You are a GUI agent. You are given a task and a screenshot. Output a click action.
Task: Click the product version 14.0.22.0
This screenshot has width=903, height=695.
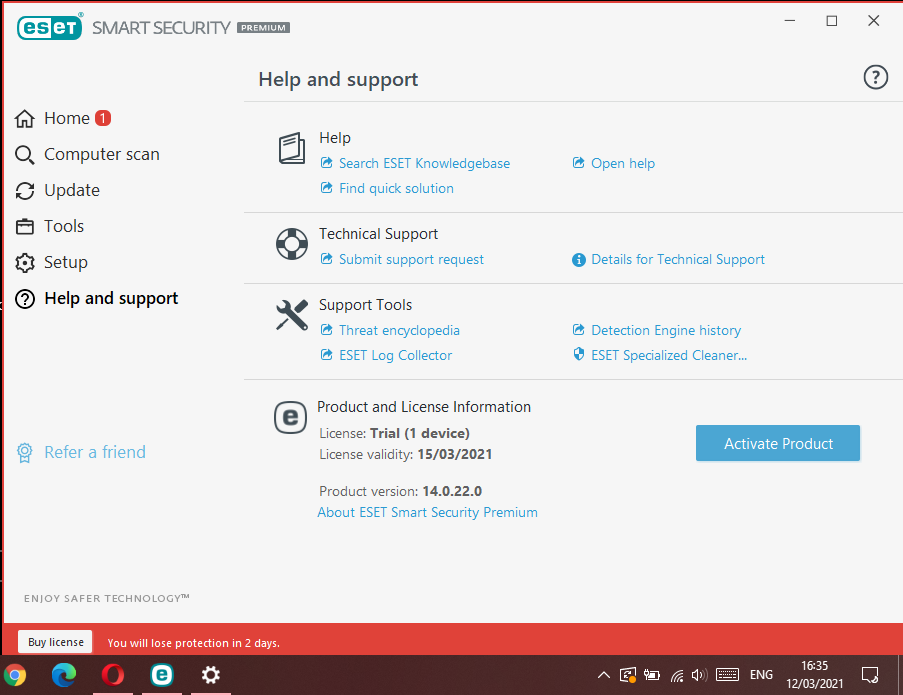(x=452, y=491)
